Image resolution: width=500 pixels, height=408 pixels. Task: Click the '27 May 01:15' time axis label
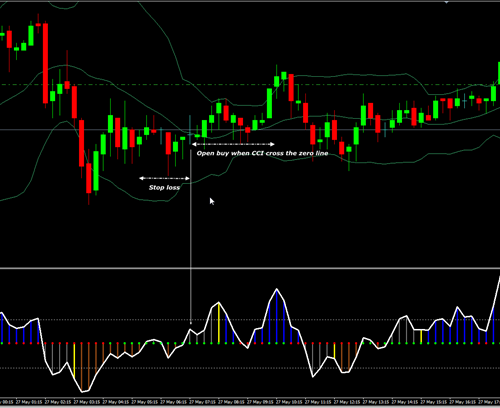pos(29,402)
